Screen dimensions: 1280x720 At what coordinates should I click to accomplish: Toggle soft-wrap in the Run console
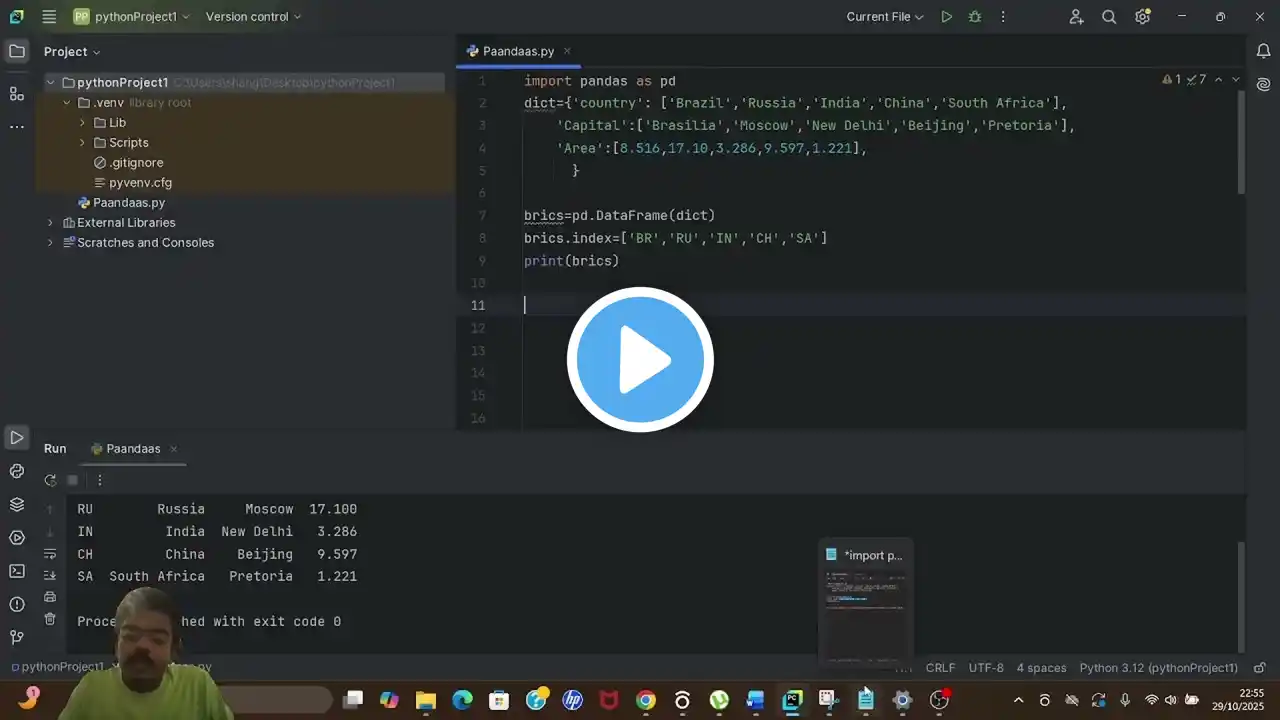pyautogui.click(x=50, y=553)
